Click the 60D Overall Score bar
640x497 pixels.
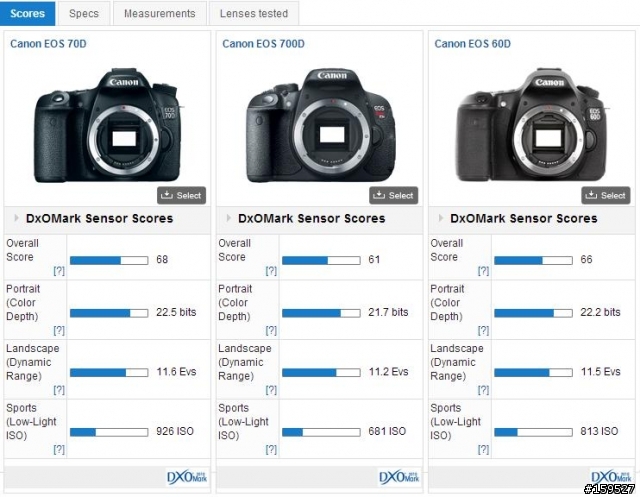click(533, 260)
